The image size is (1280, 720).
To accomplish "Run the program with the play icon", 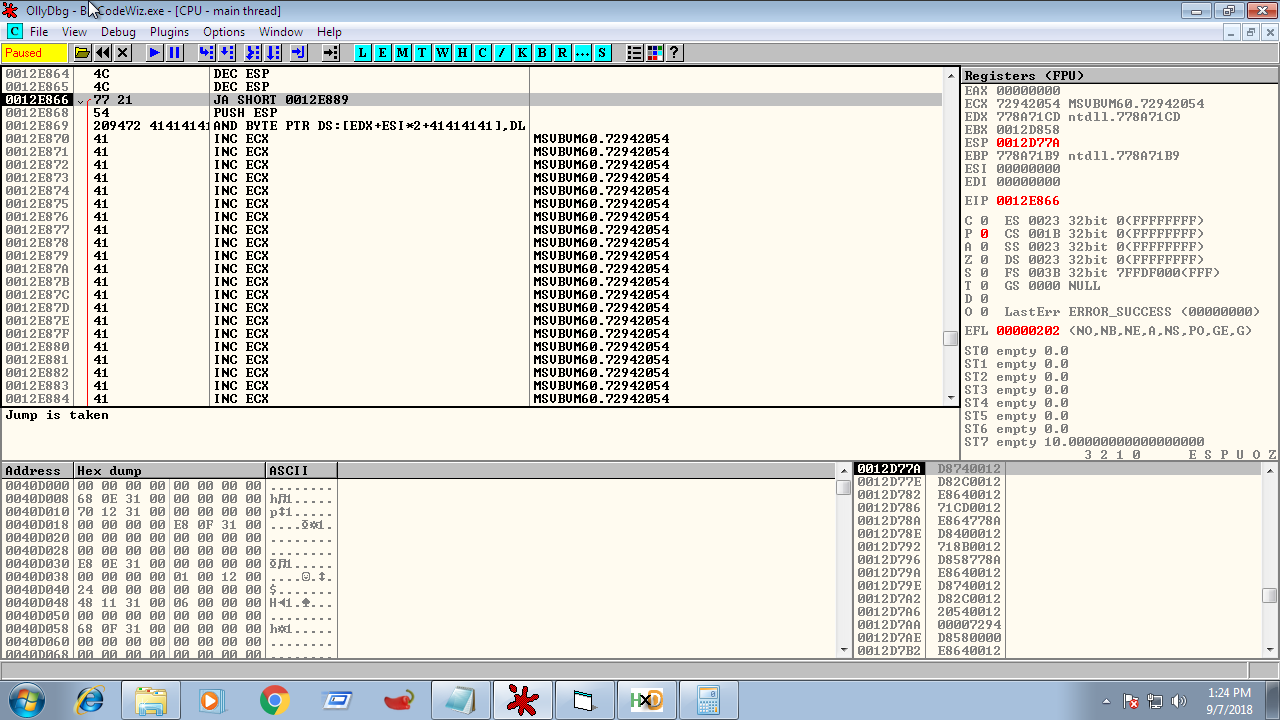I will pyautogui.click(x=155, y=53).
